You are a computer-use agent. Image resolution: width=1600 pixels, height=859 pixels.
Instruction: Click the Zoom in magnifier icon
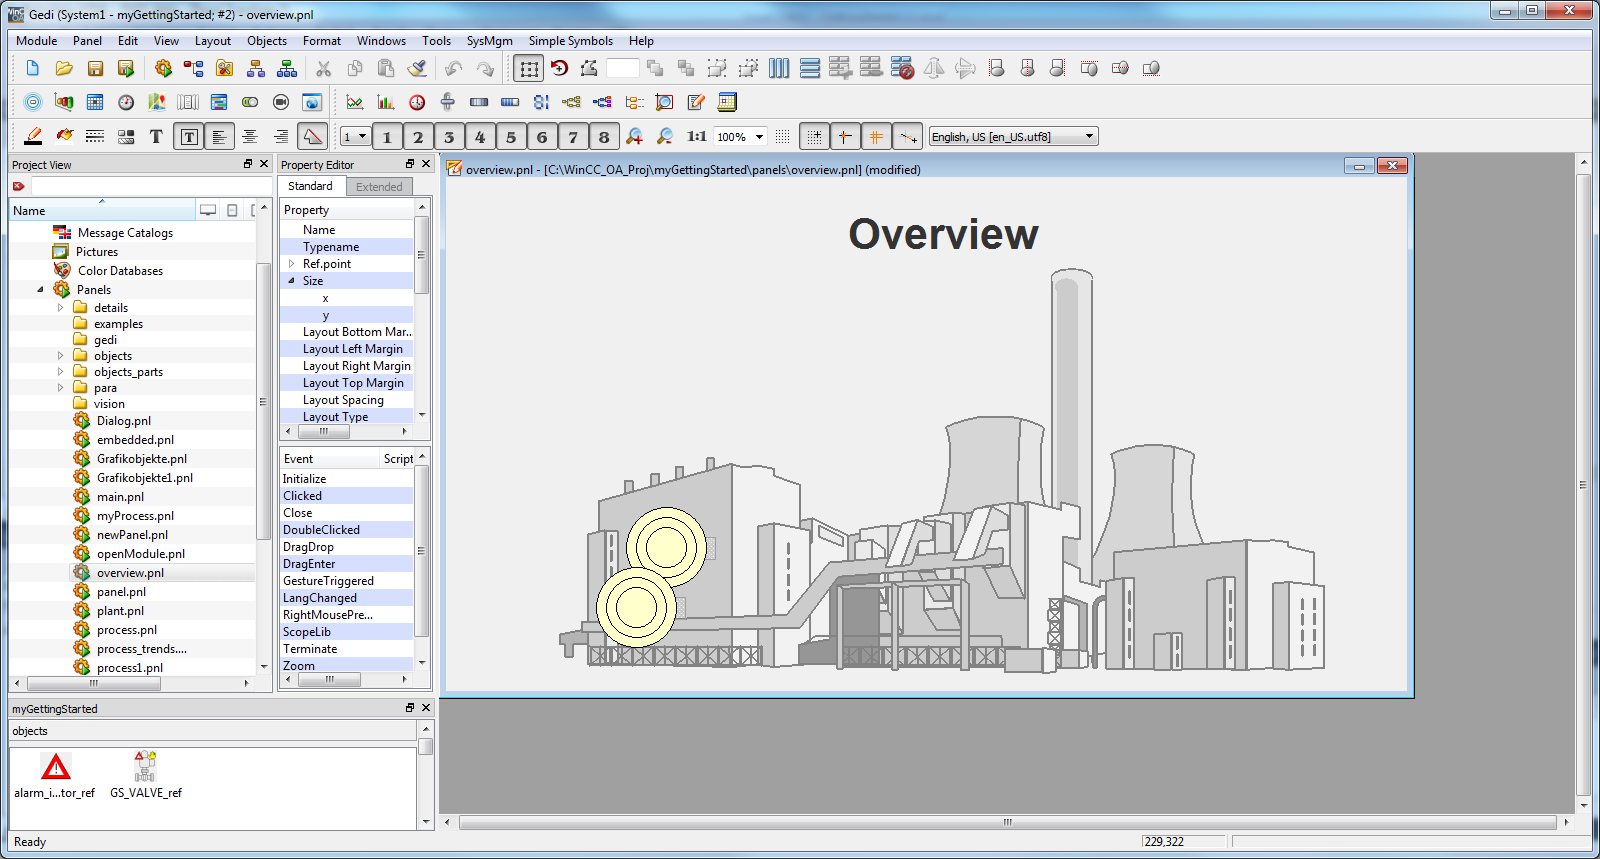[634, 137]
